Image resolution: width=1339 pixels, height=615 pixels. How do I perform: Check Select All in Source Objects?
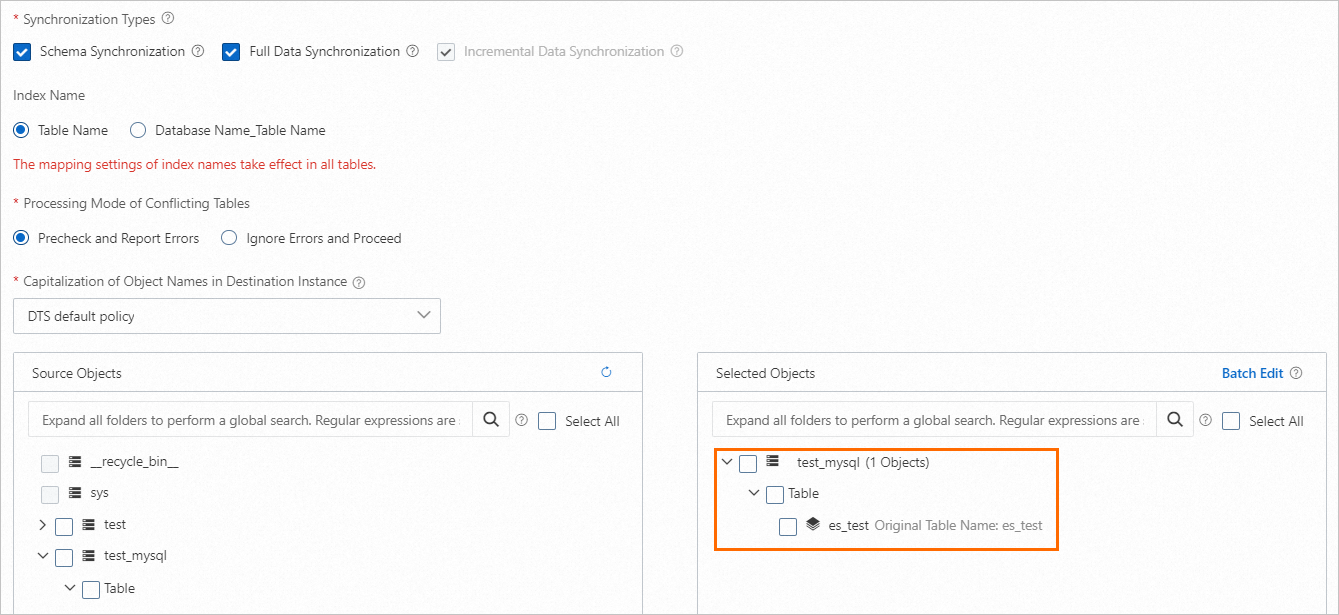(547, 421)
